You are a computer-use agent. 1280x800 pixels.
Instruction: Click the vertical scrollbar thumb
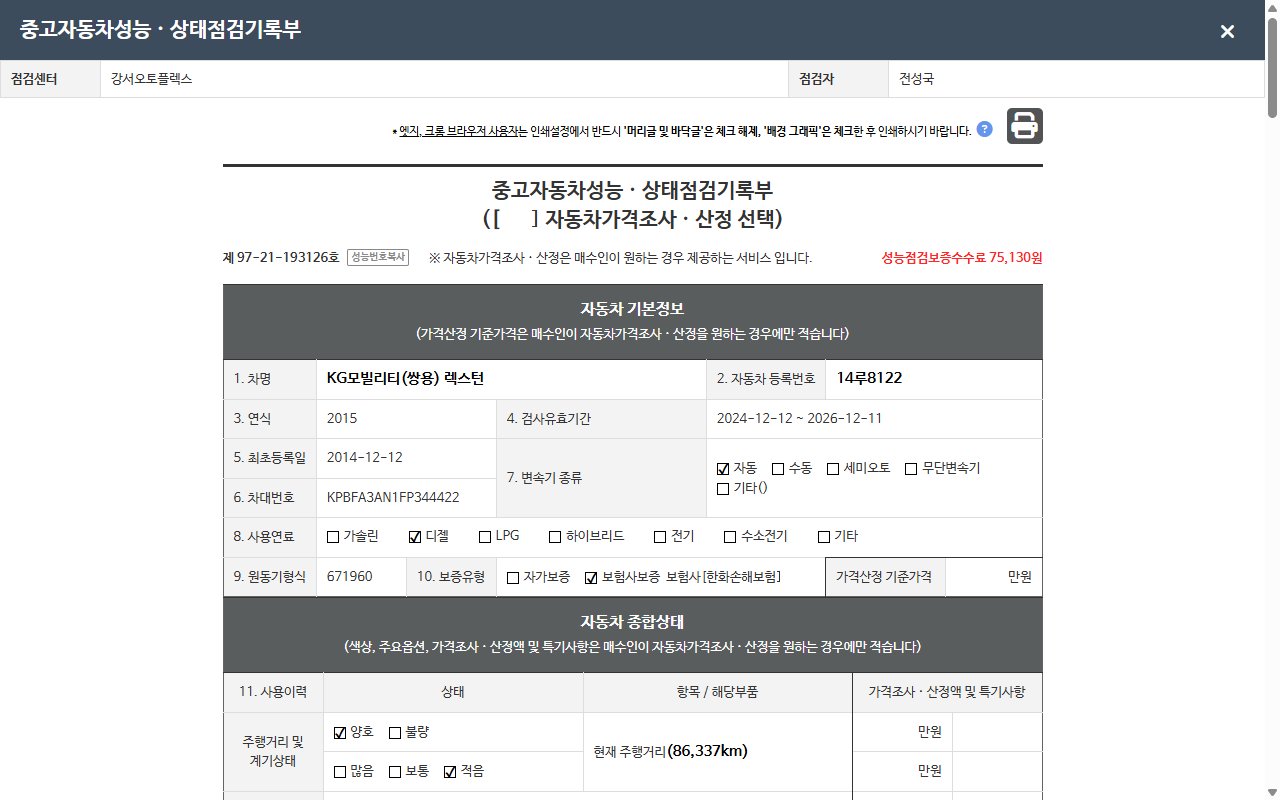(x=1272, y=68)
